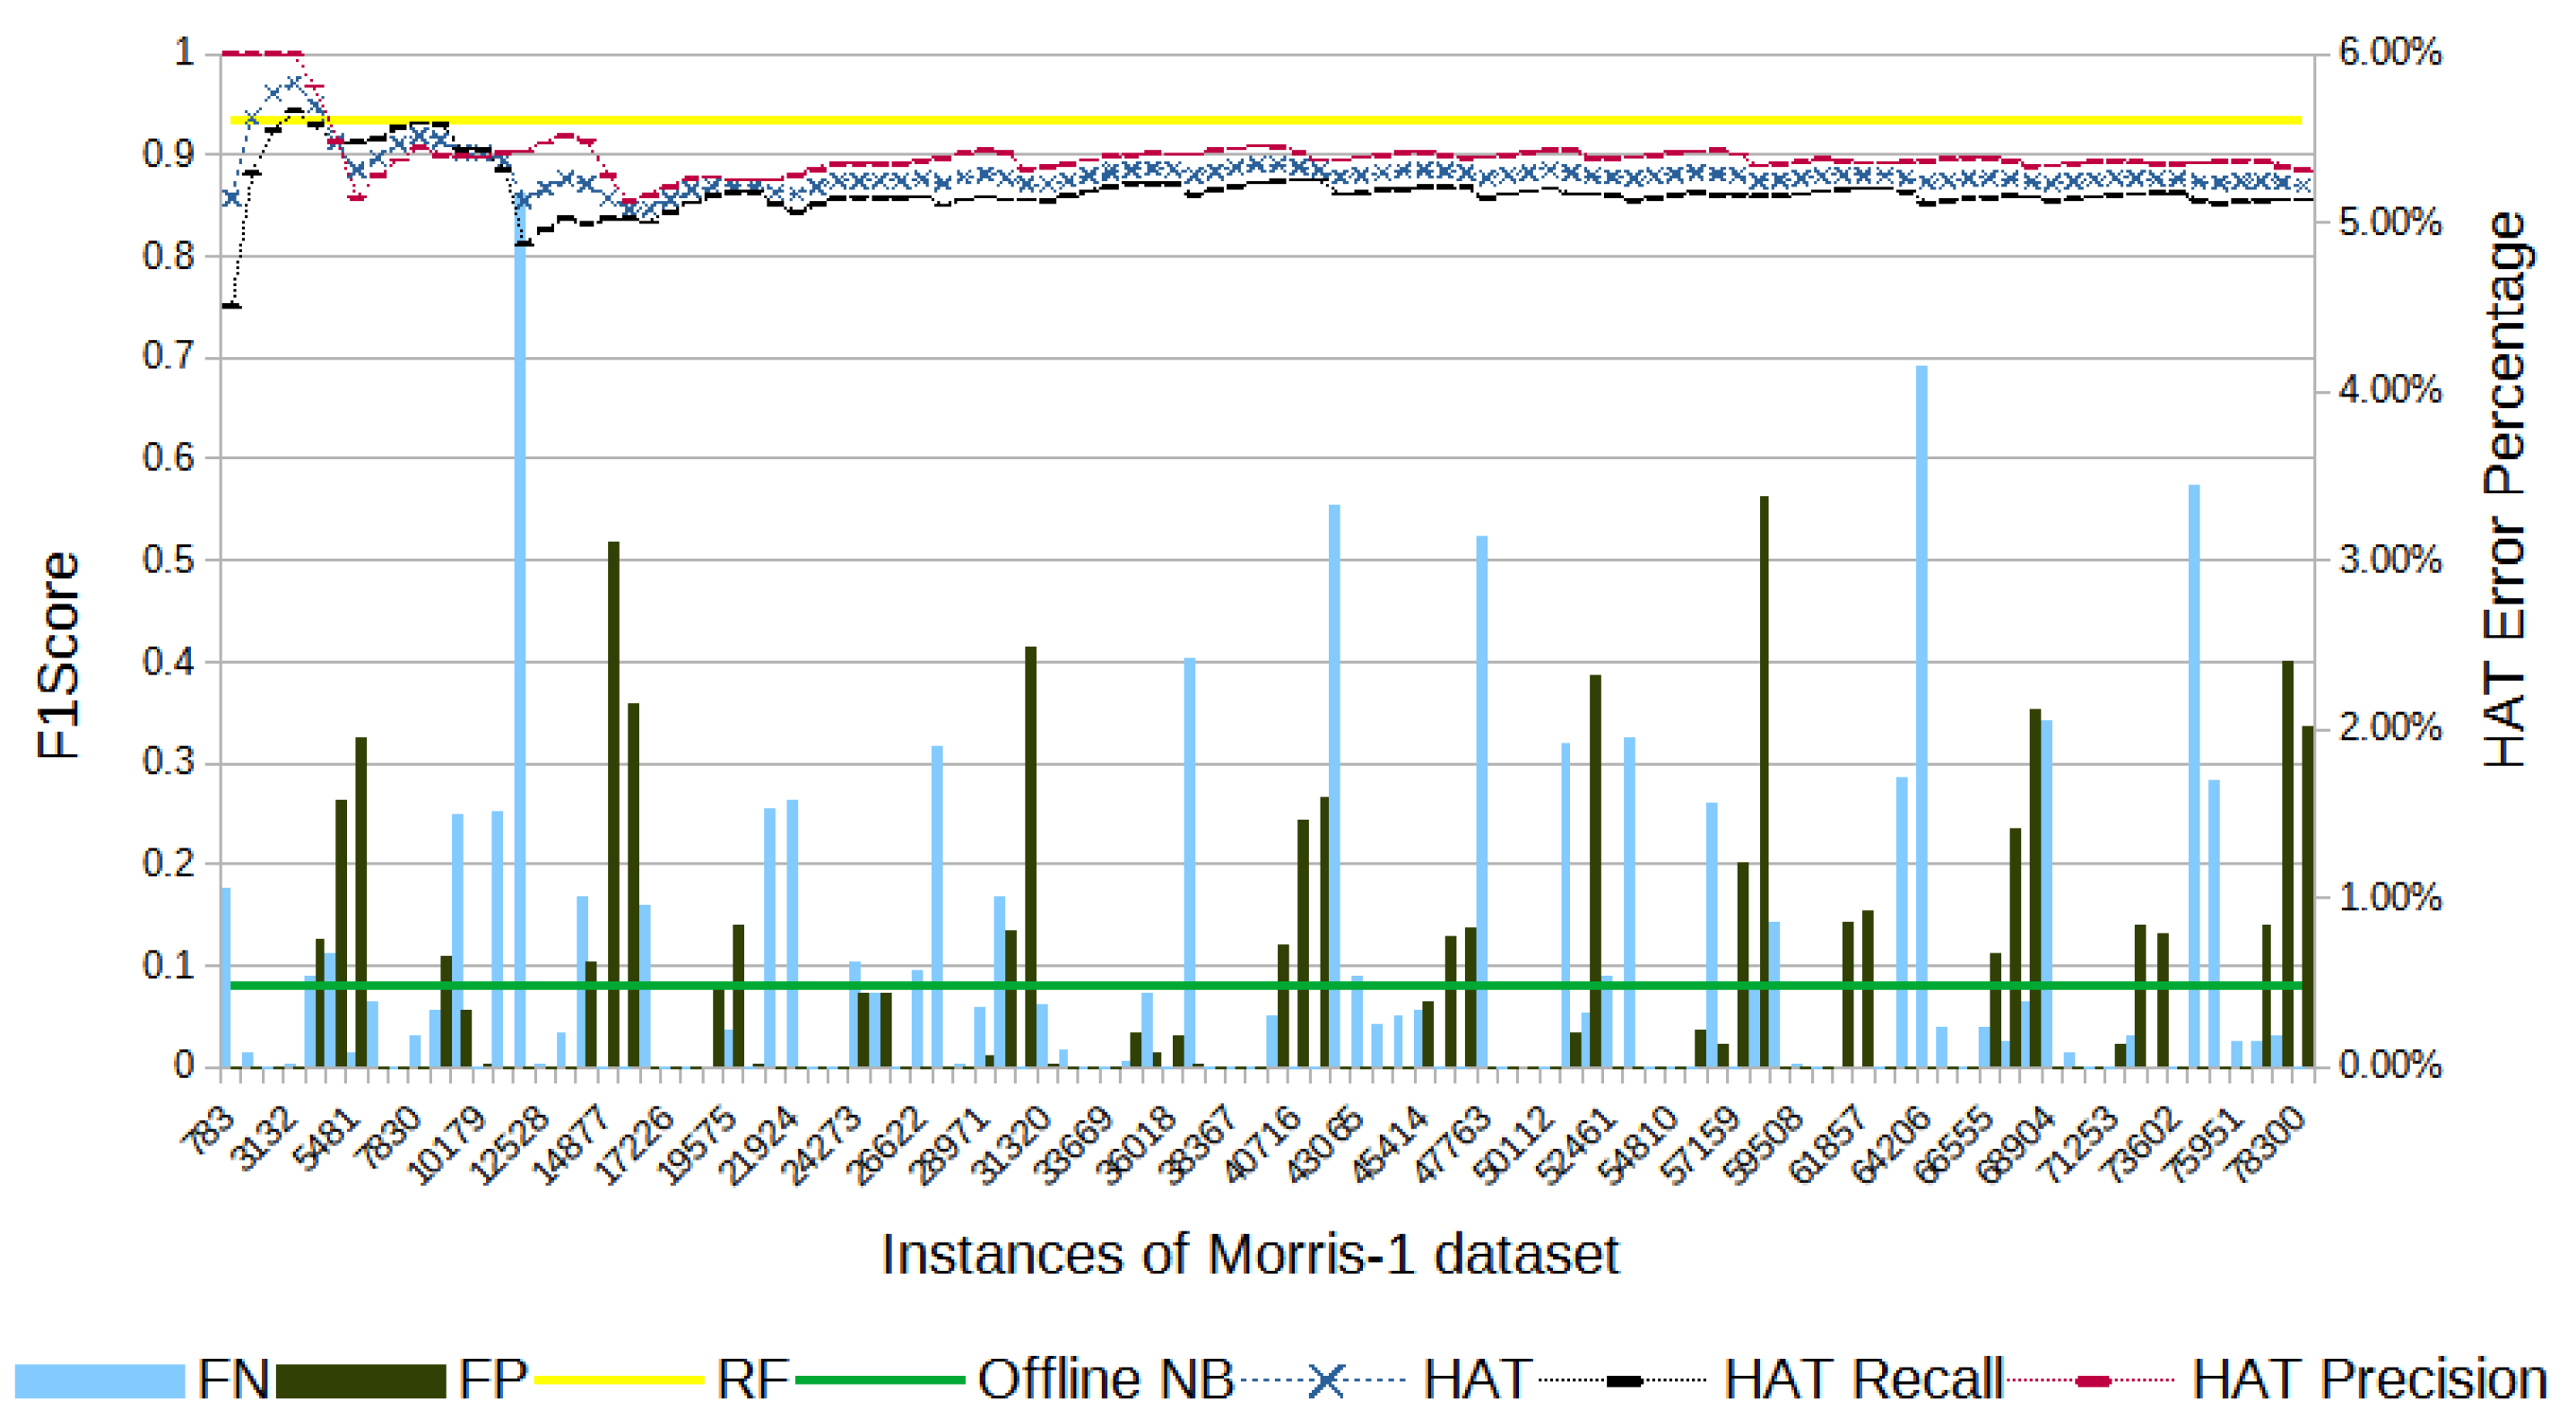
Task: Click the right axis value '2.00%'
Action: click(2390, 728)
